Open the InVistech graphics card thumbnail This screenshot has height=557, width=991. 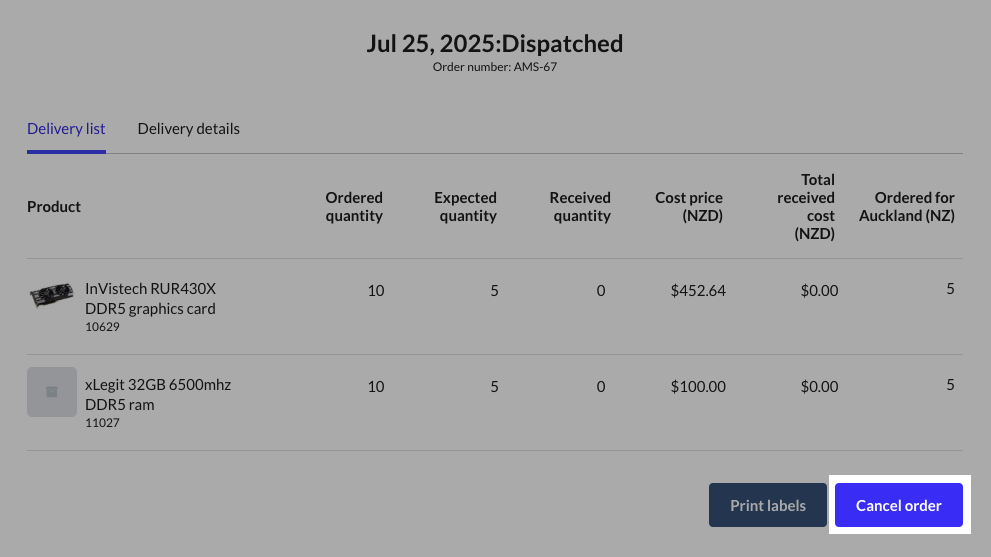pos(52,296)
